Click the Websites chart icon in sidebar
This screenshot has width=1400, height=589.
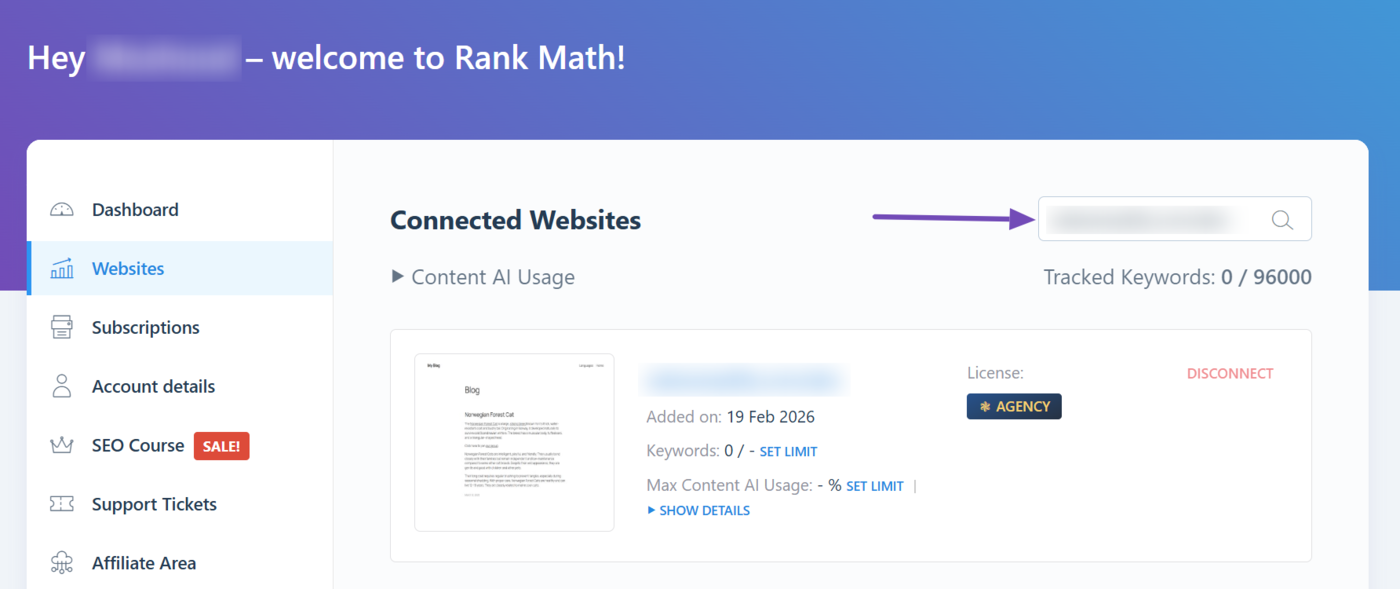click(x=62, y=268)
